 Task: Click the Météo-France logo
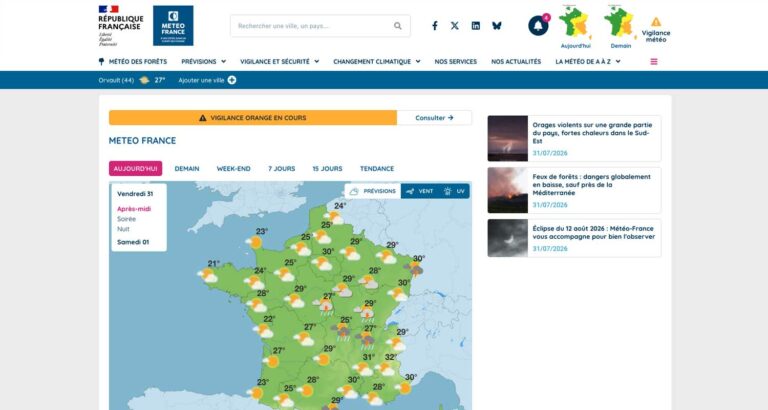pos(173,26)
